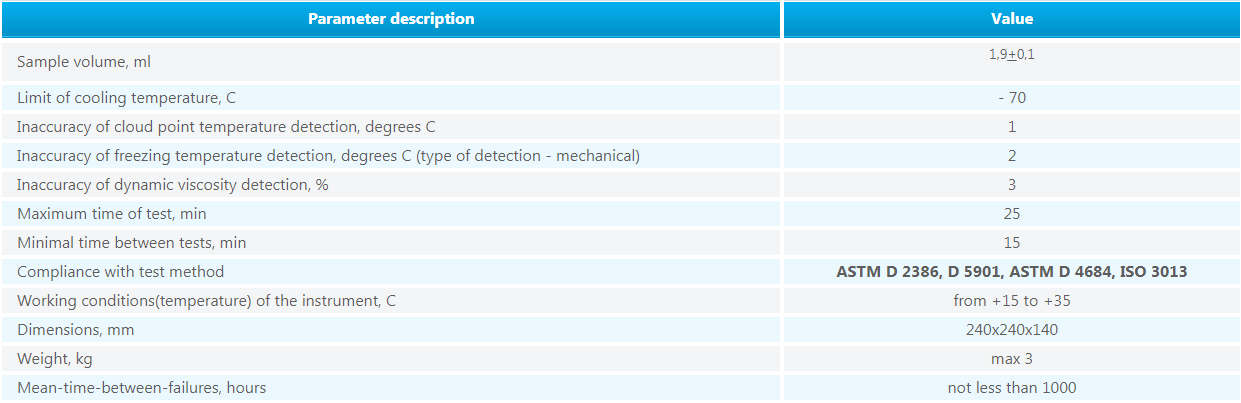Click Inaccuracy of dynamic viscosity detection label
Viewport: 1241px width, 403px height.
click(x=178, y=185)
